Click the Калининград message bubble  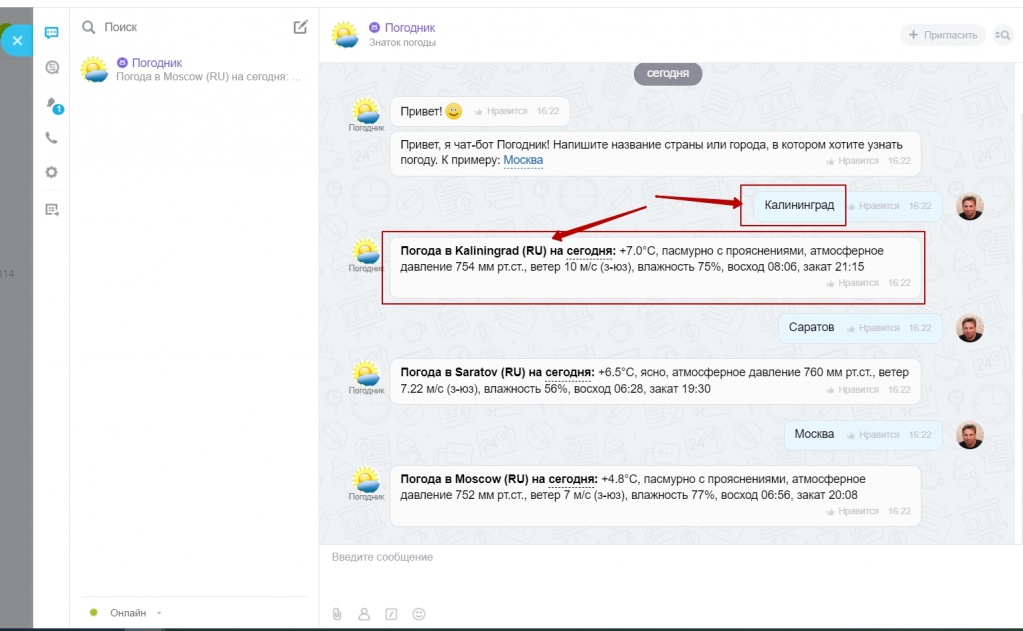[x=848, y=206]
